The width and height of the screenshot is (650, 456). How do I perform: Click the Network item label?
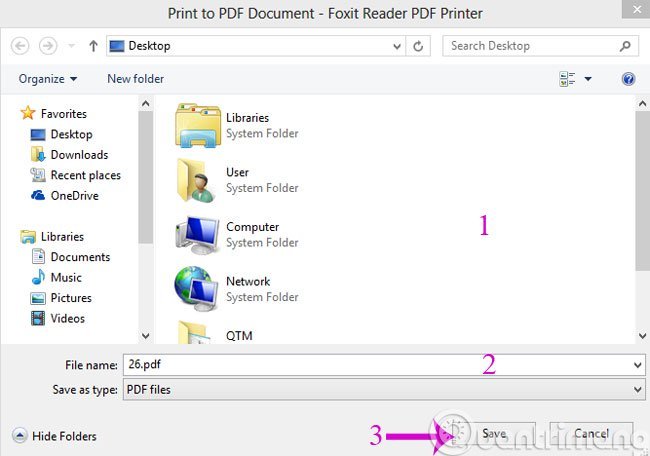tap(248, 281)
